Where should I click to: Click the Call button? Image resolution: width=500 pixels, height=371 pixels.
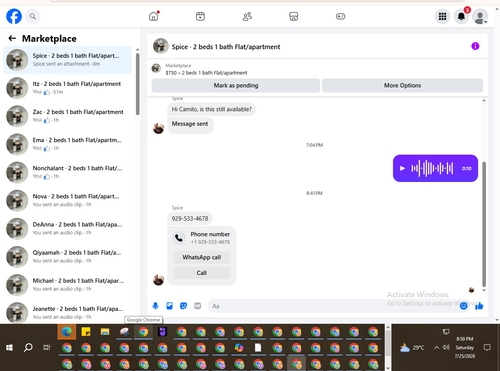pos(202,273)
